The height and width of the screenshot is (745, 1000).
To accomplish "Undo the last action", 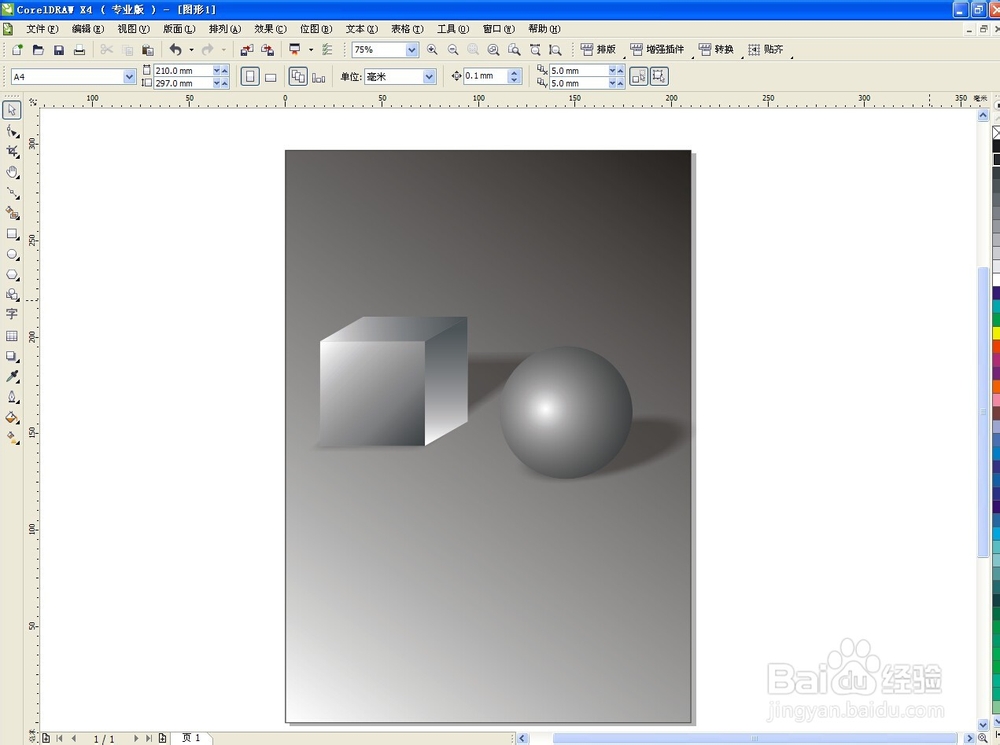I will (x=175, y=49).
